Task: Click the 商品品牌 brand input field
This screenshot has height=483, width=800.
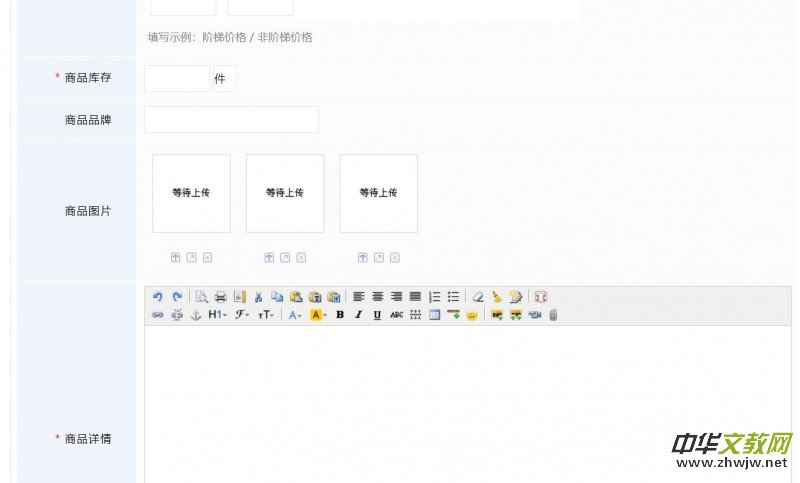Action: [231, 120]
